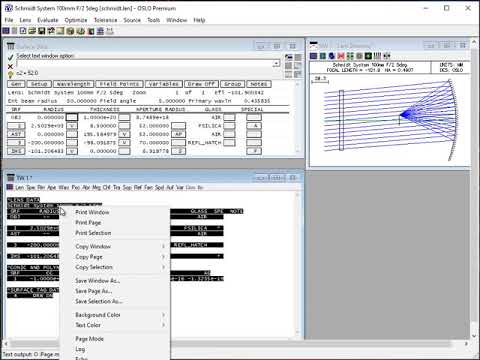
Task: Click the gray square icon in graphics toolbar
Action: tap(359, 56)
